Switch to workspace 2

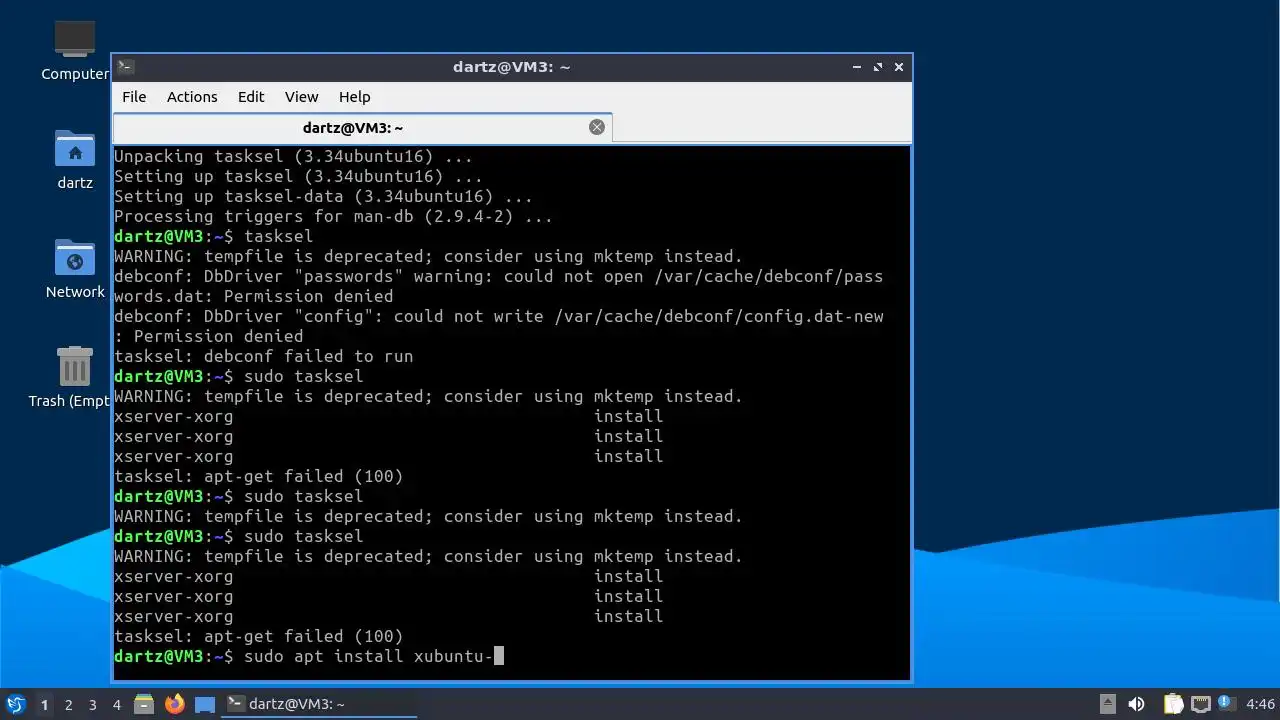[x=69, y=705]
